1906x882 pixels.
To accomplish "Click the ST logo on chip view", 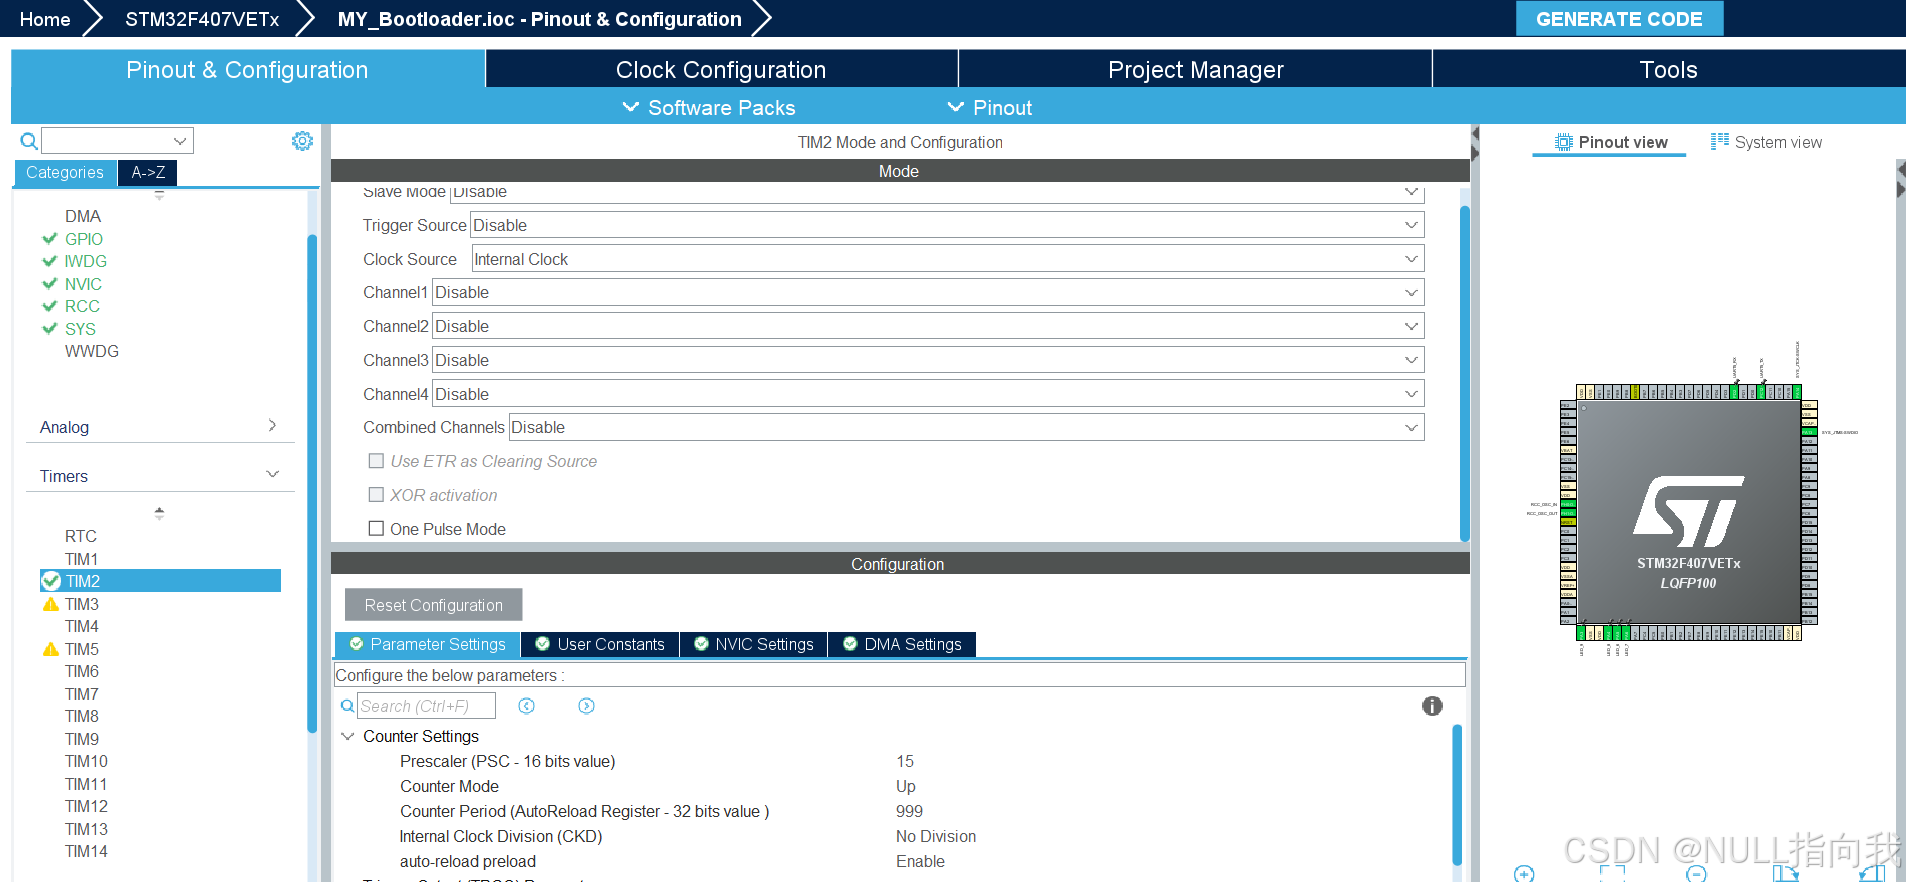I will click(1688, 510).
